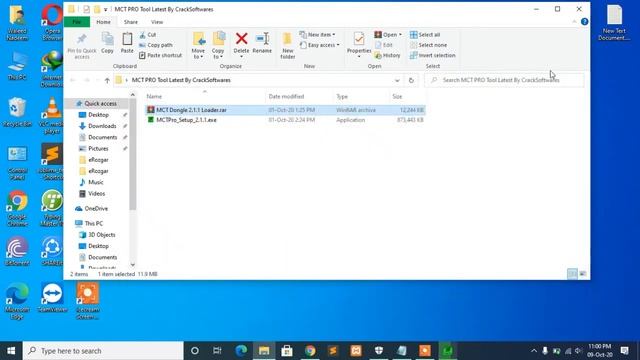Click the Search MCT PRO Tool field

pos(504,80)
